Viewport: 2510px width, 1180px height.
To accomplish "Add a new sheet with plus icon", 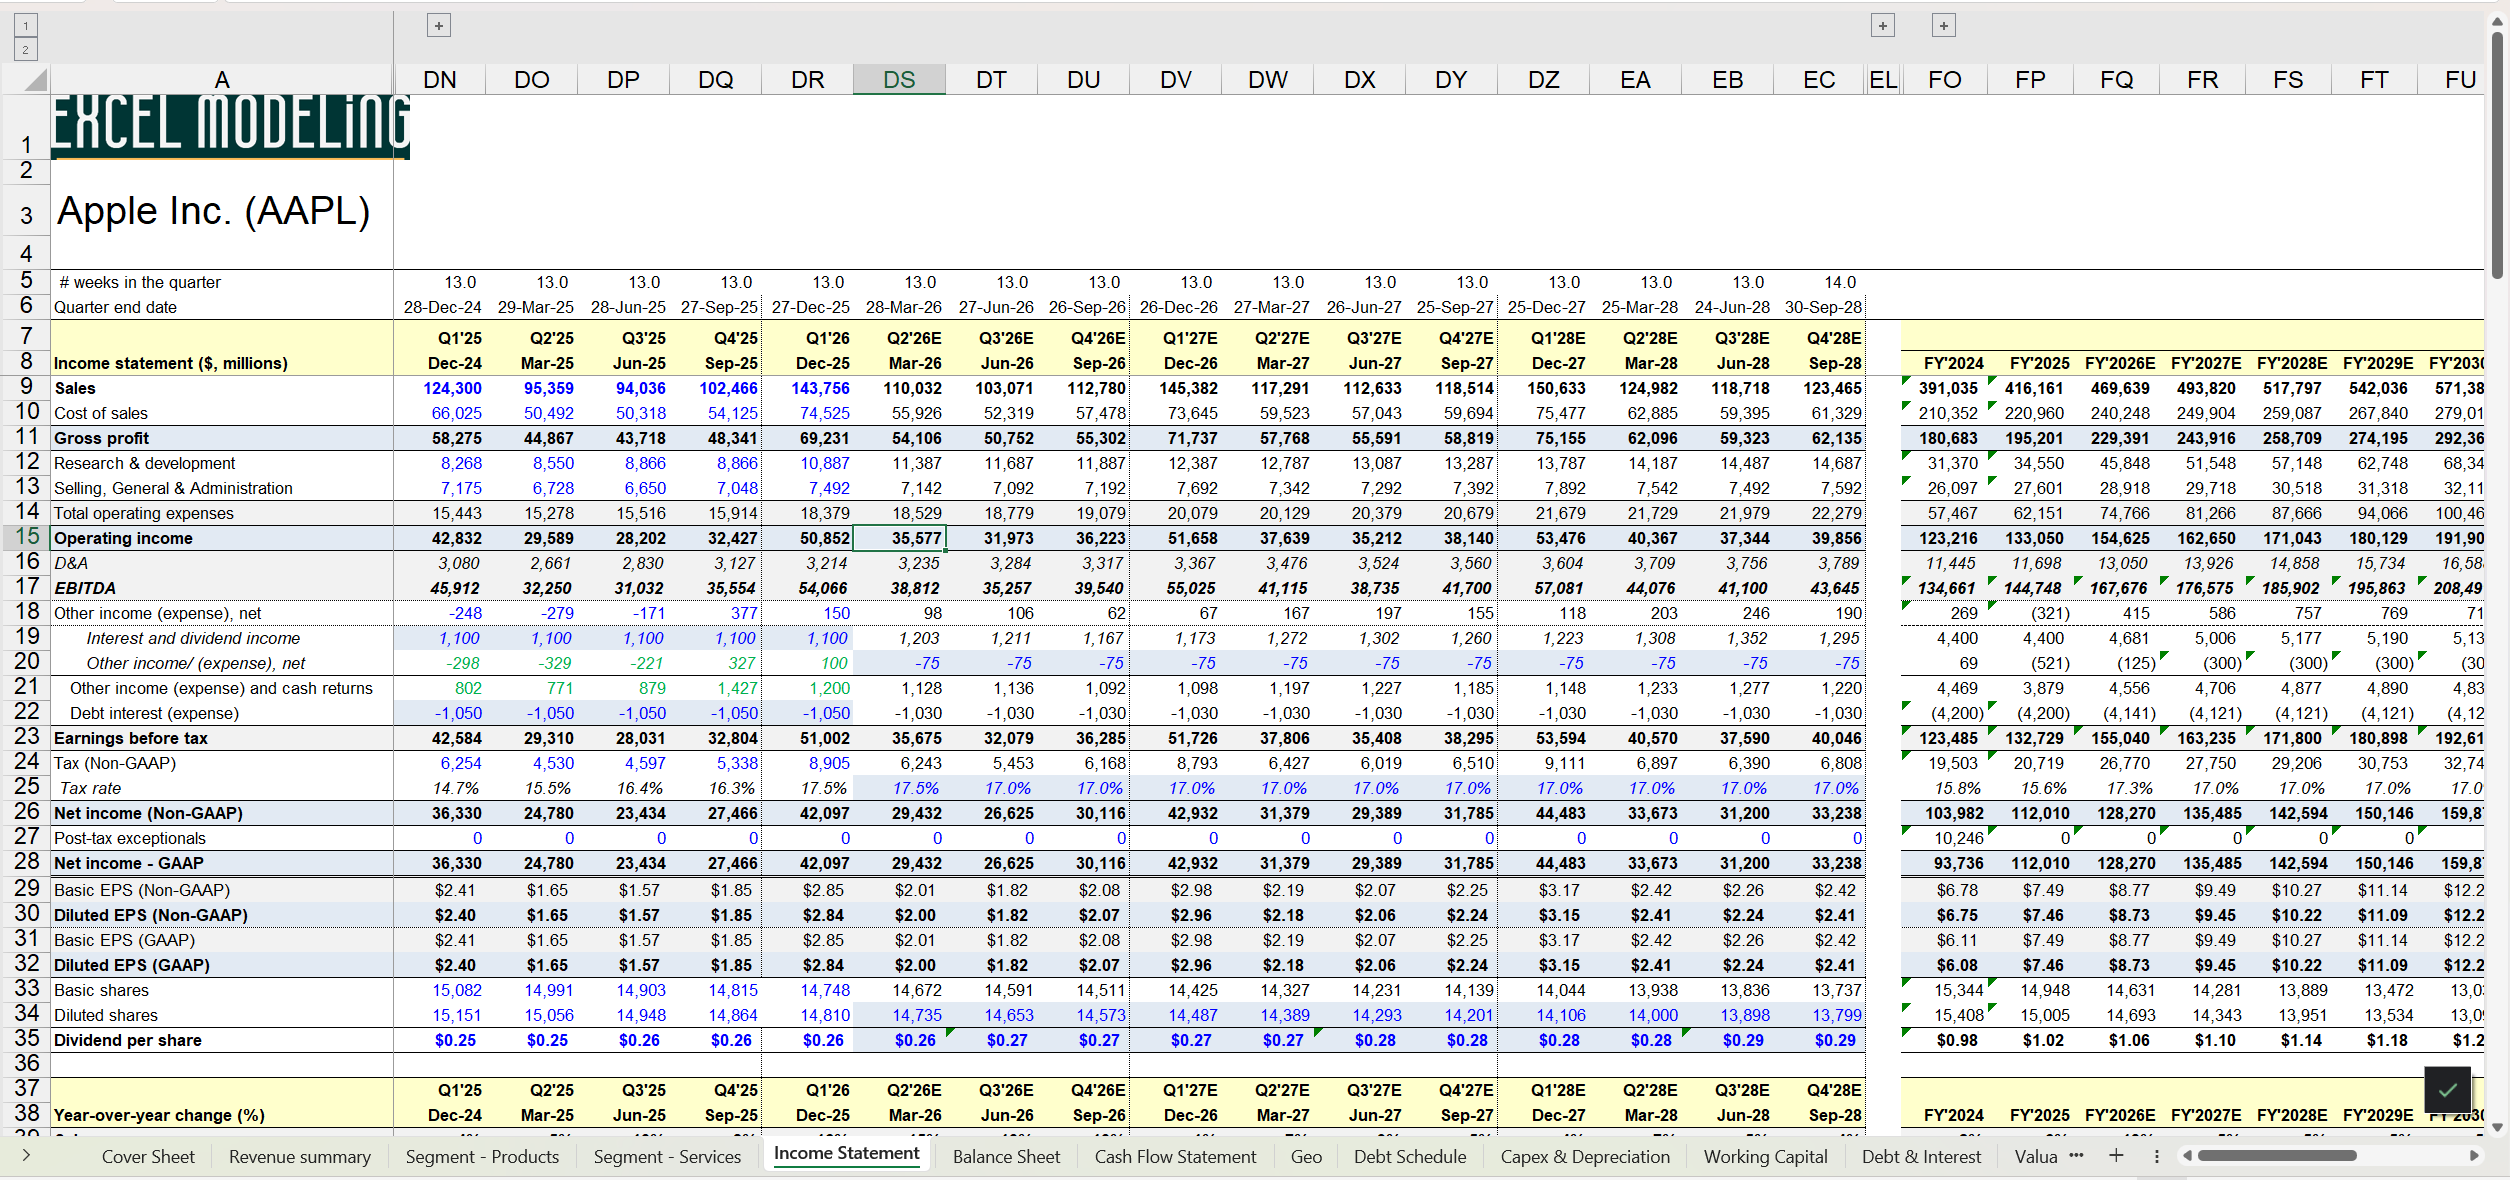I will (x=2116, y=1156).
